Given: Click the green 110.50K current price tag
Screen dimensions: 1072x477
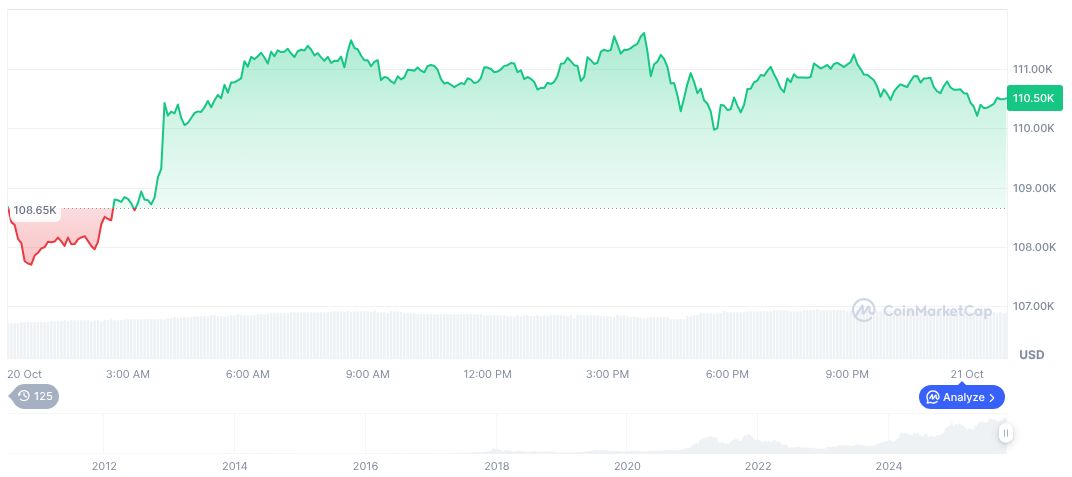Looking at the screenshot, I should 1033,98.
